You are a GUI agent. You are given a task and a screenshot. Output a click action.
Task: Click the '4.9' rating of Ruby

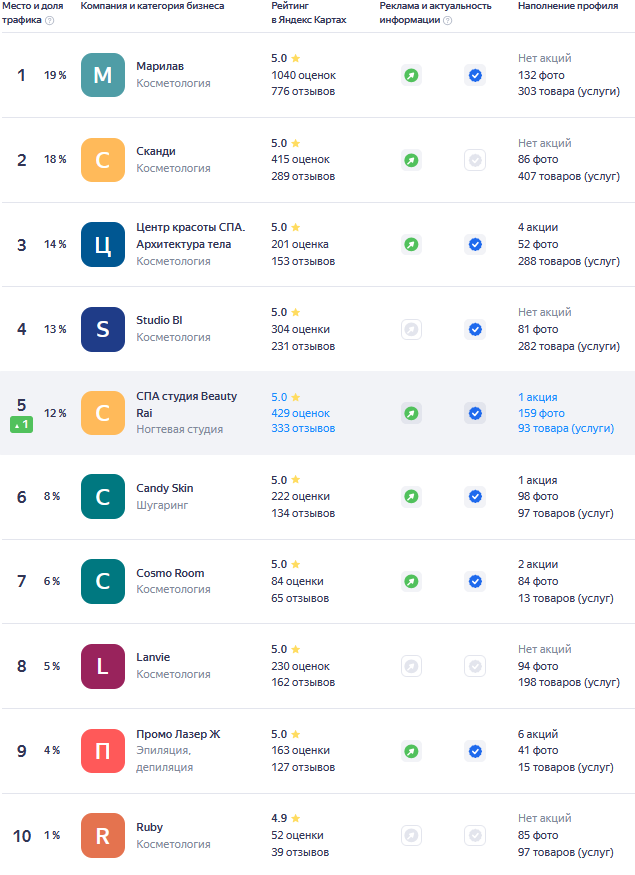tap(279, 819)
